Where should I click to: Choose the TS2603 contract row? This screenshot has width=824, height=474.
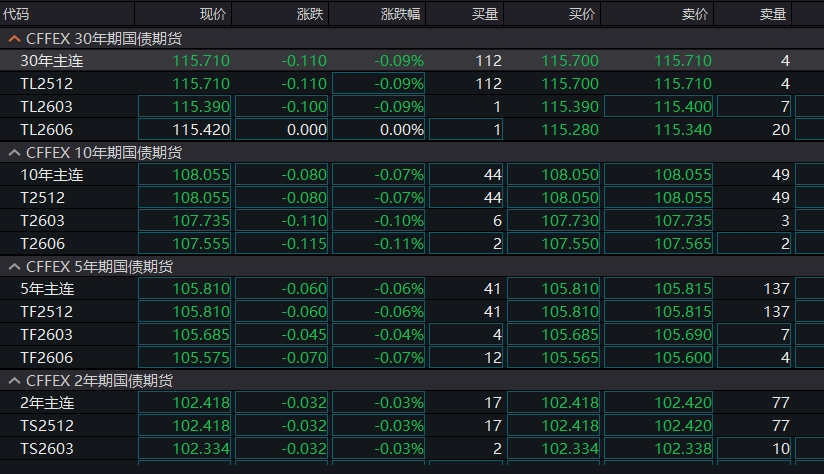pos(46,449)
